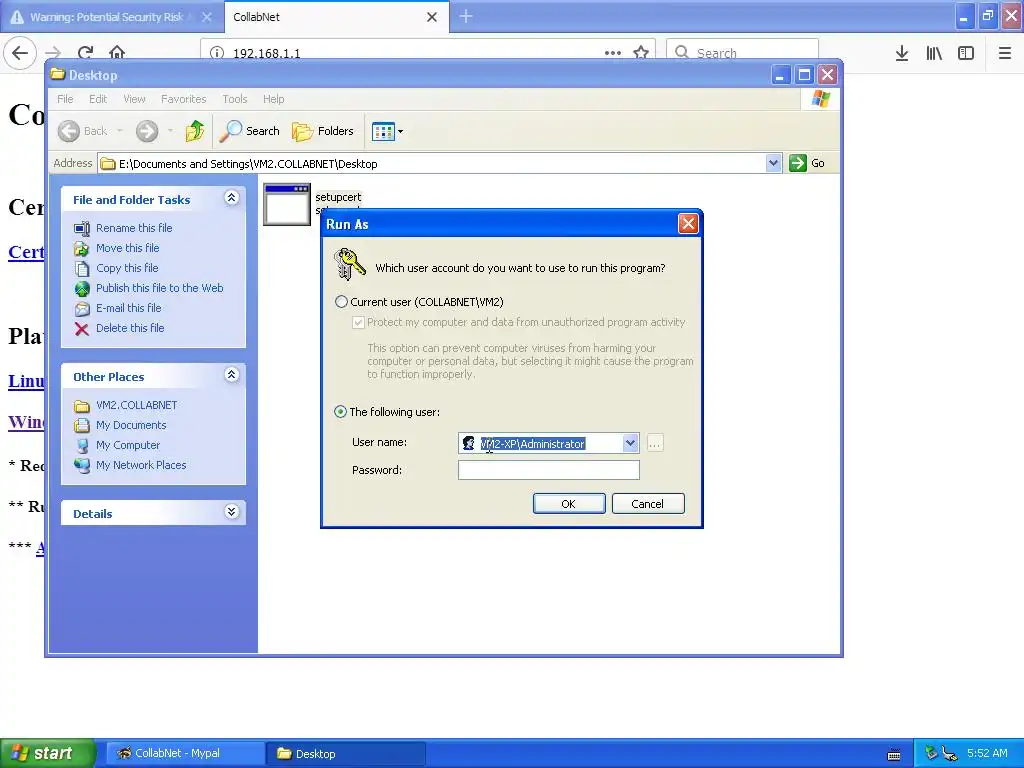Click E-mail this file
The height and width of the screenshot is (768, 1024).
[x=129, y=308]
